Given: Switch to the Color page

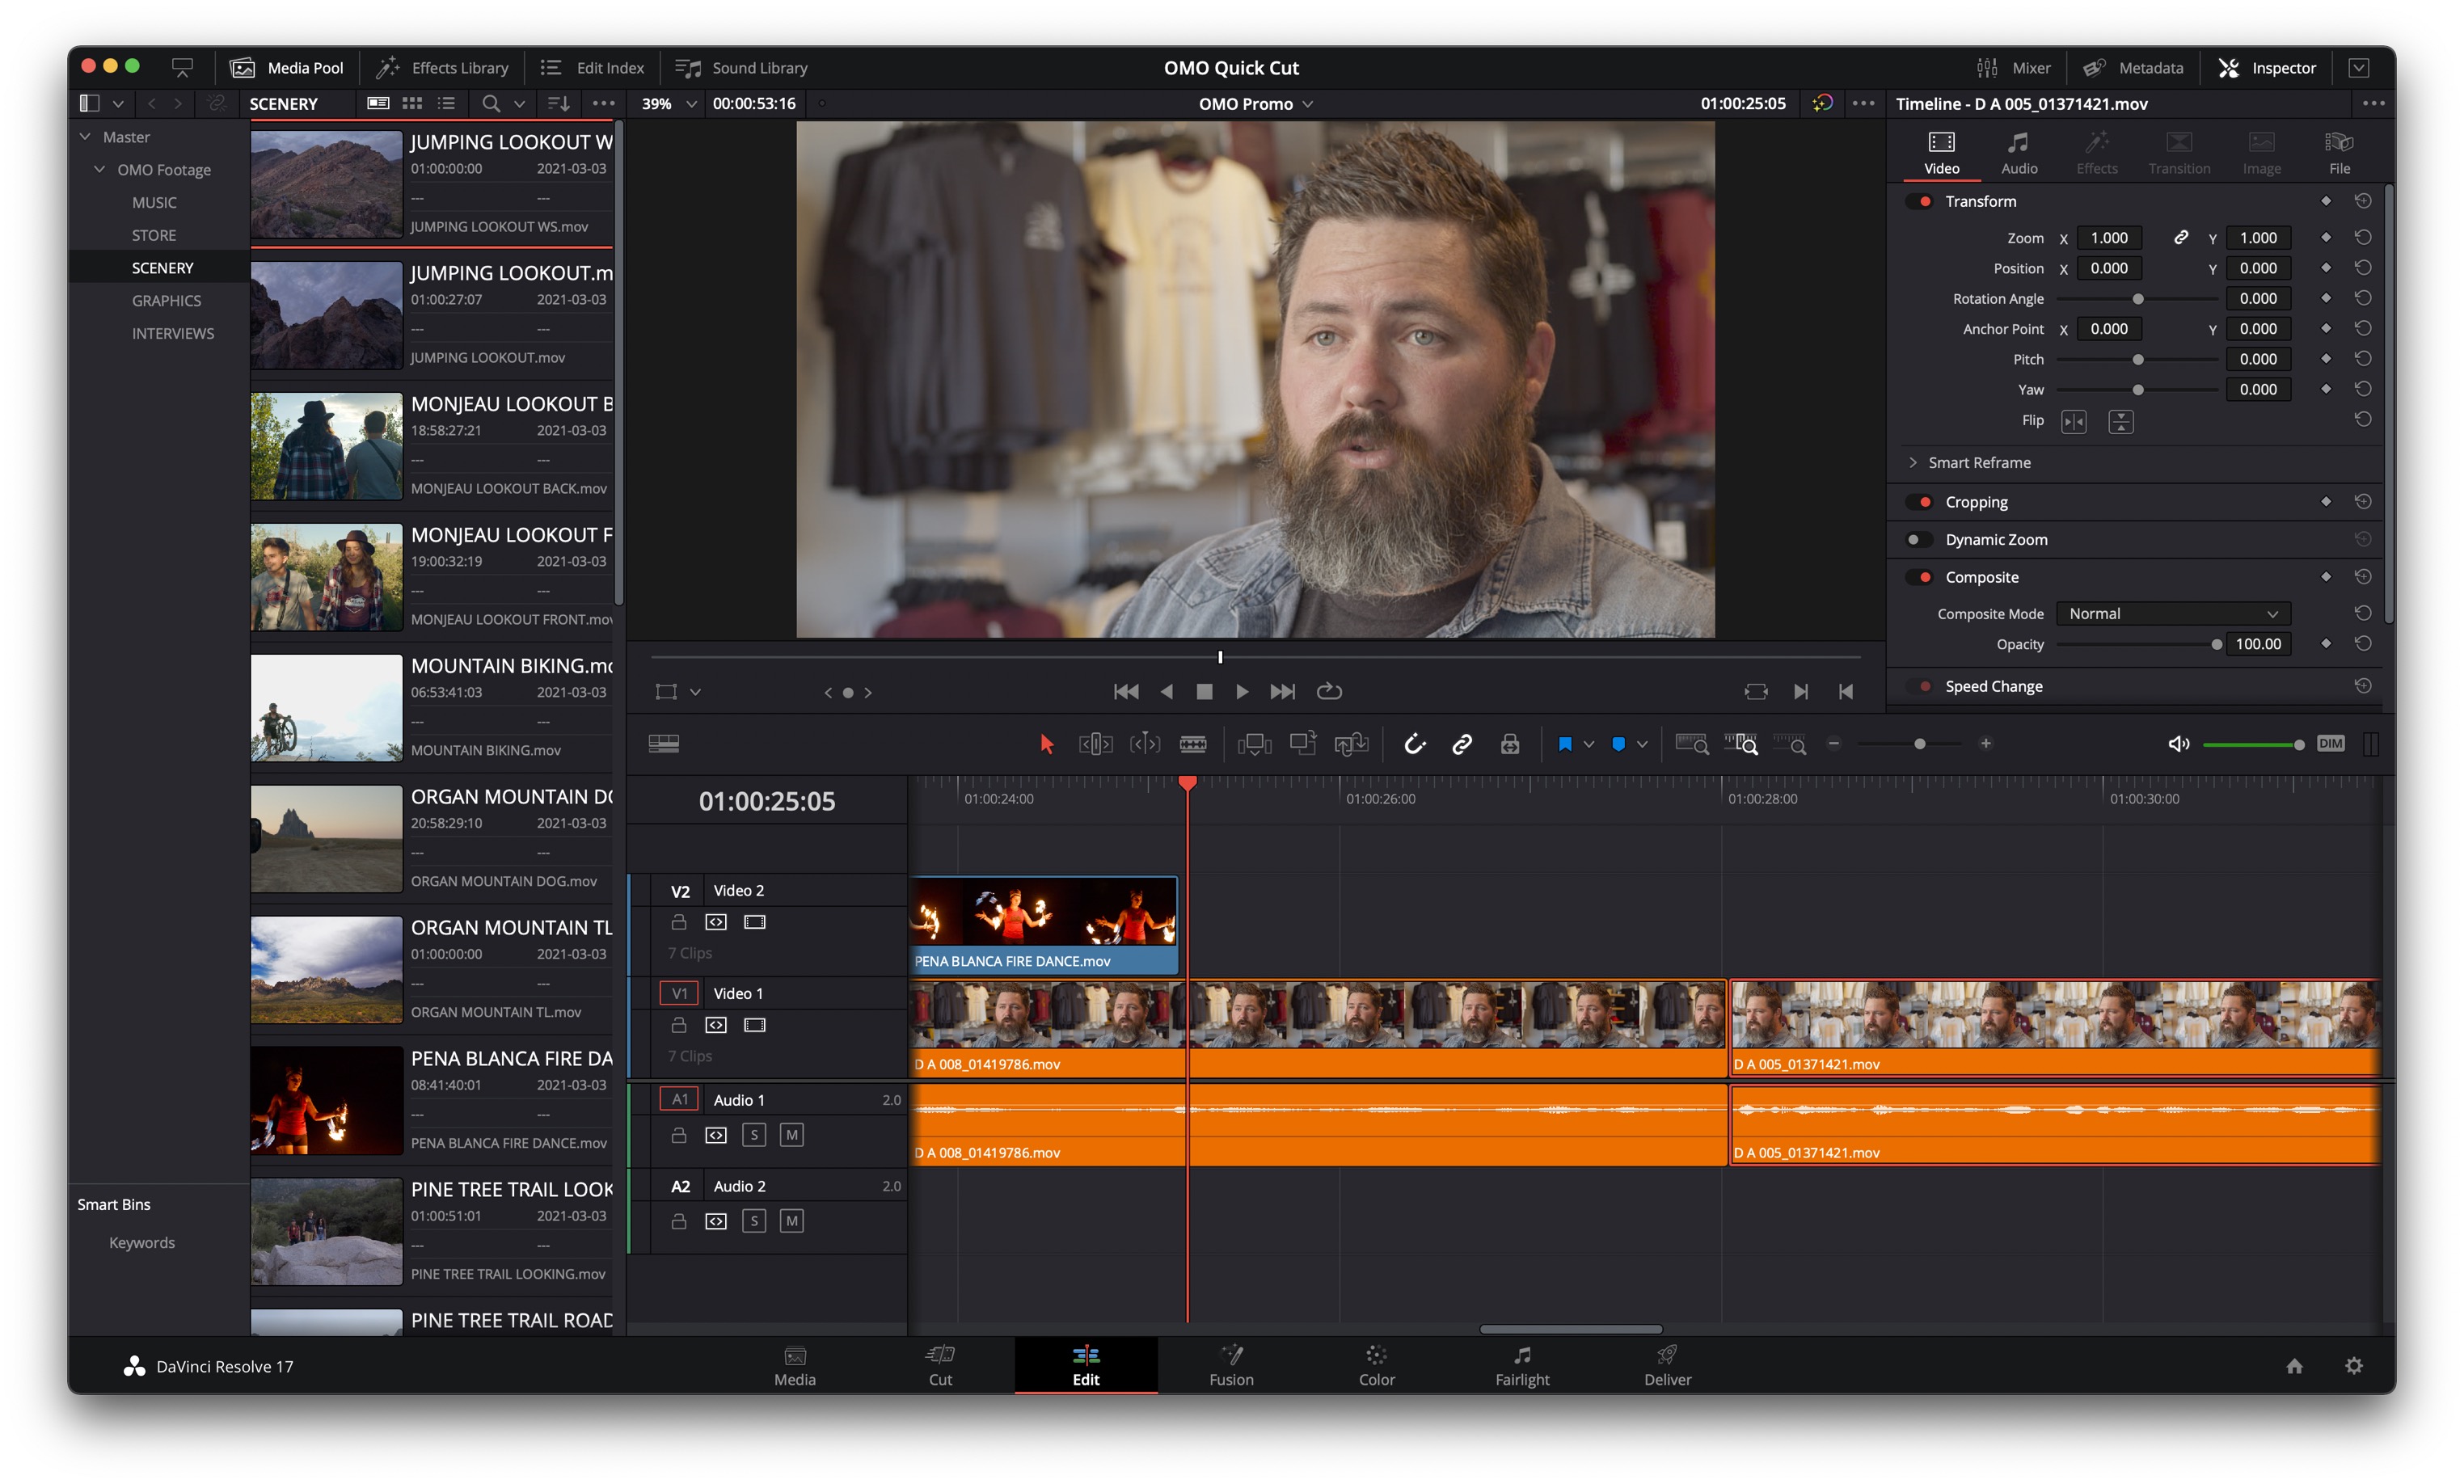Looking at the screenshot, I should pyautogui.click(x=1376, y=1366).
